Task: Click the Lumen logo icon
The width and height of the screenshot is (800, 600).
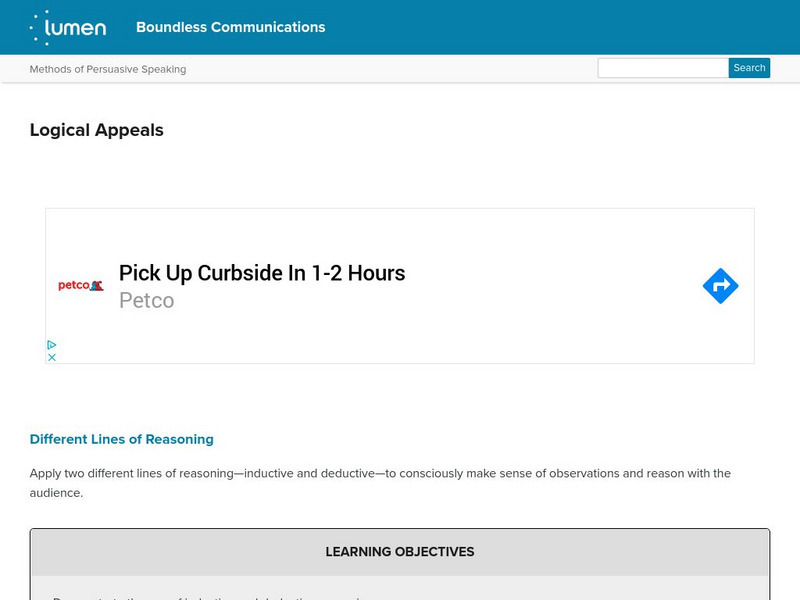Action: coord(68,27)
